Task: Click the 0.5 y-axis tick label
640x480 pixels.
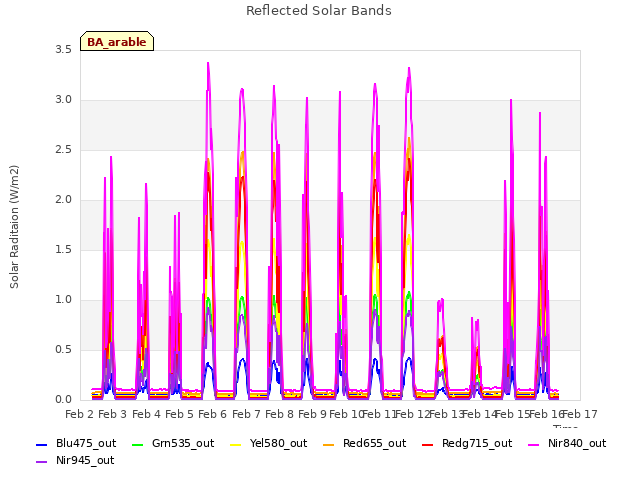Action: click(x=63, y=350)
